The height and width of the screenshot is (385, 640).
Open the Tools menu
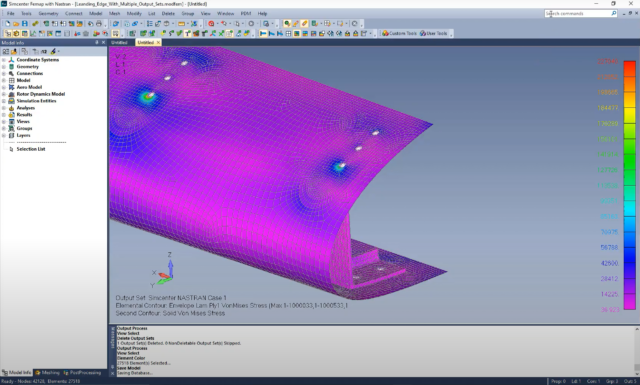point(26,13)
